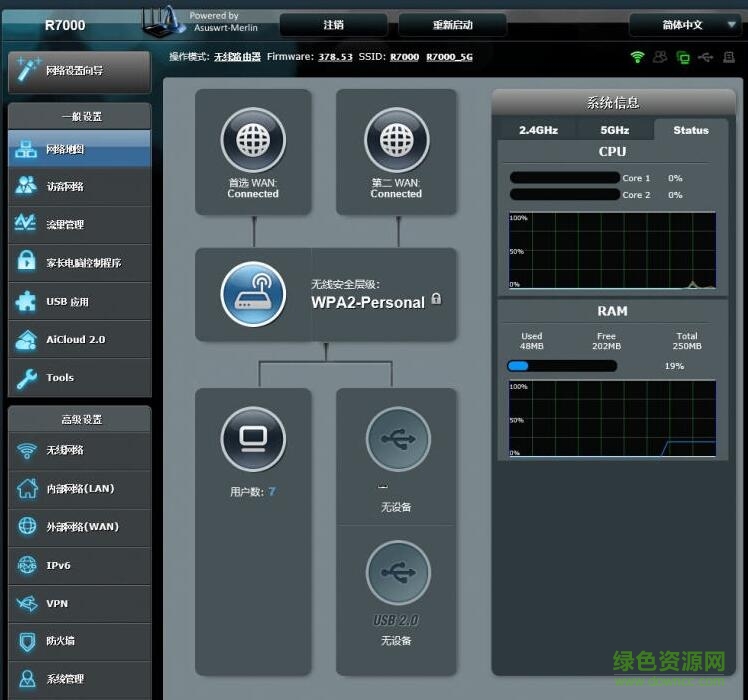Click the primary WAN globe icon
Viewport: 748px width, 700px height.
pos(253,141)
